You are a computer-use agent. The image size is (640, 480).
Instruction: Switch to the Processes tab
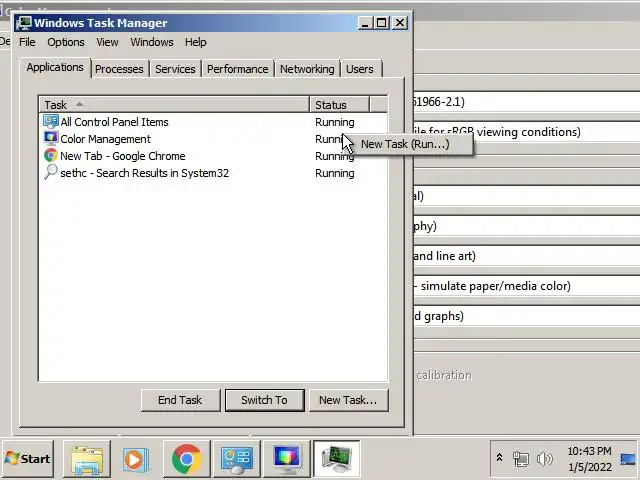119,69
